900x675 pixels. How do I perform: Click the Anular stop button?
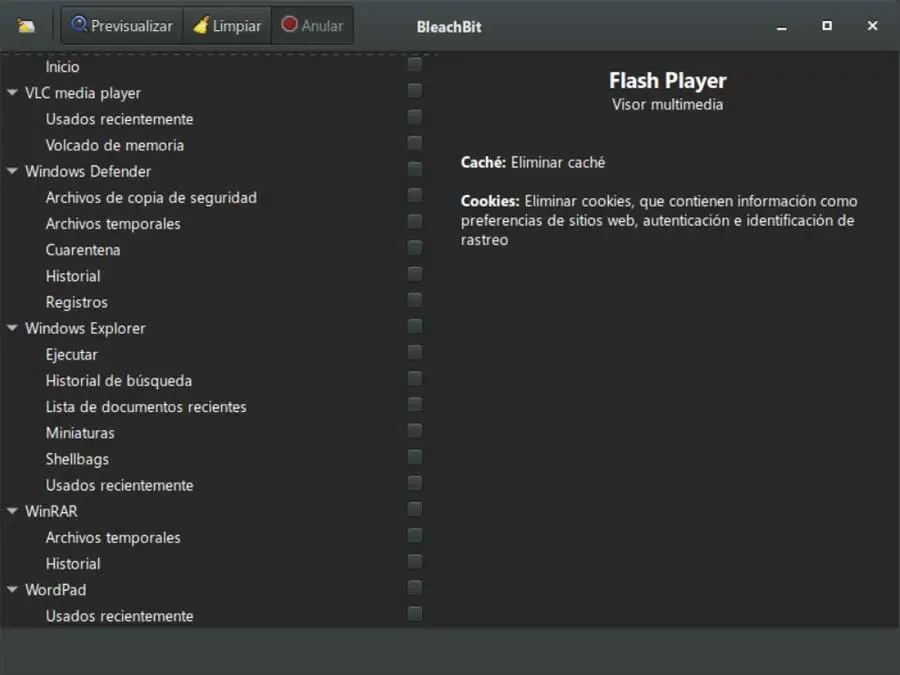coord(312,26)
